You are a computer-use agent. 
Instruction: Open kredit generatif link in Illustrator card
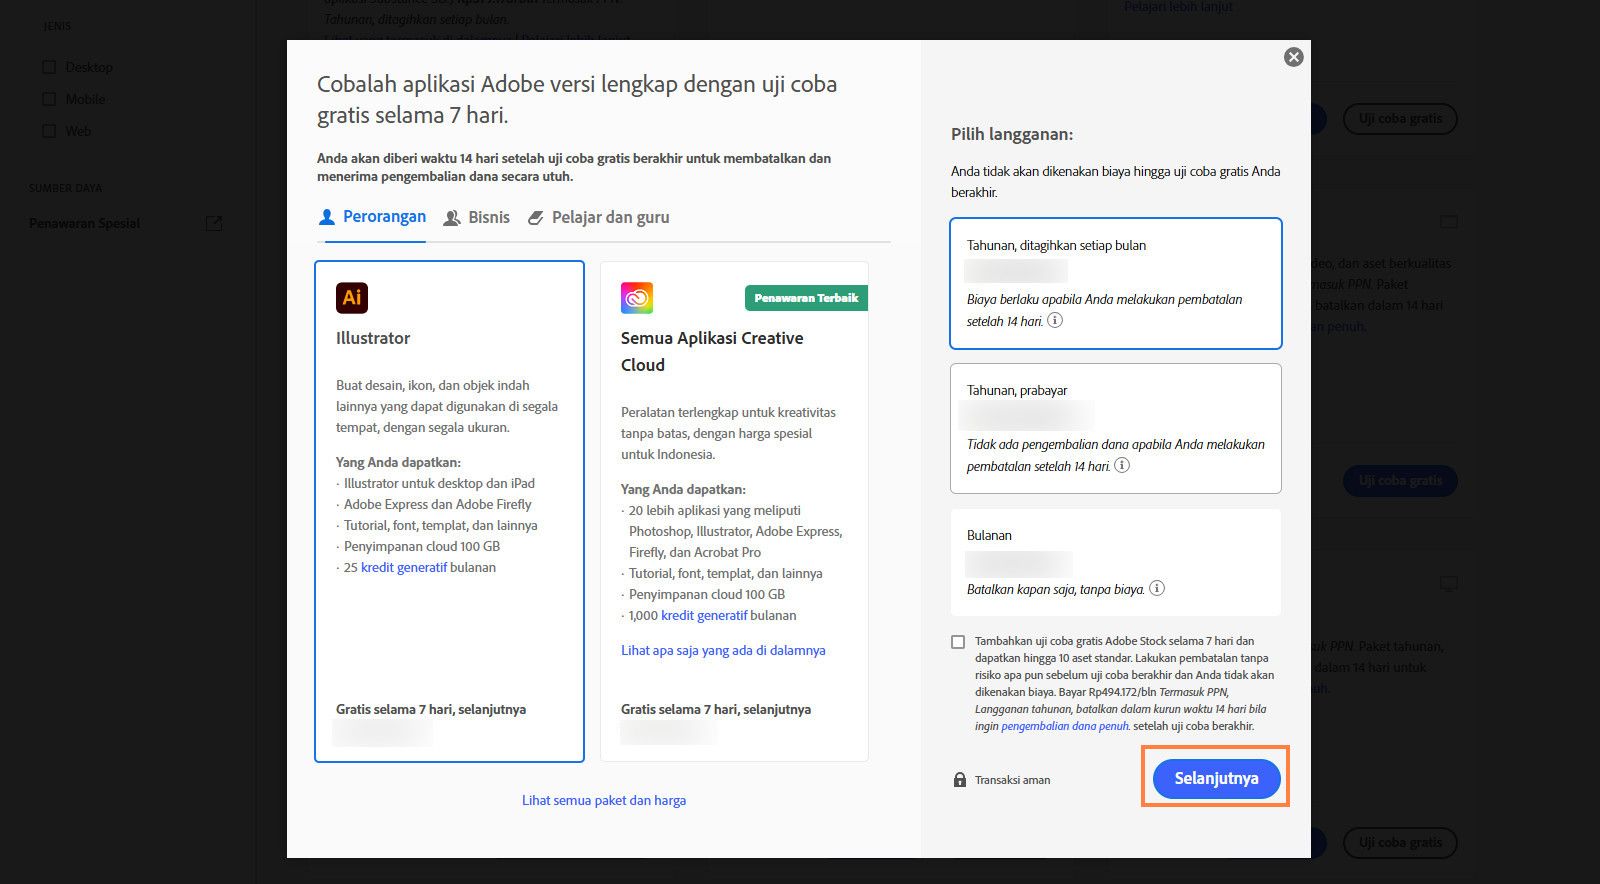tap(404, 568)
